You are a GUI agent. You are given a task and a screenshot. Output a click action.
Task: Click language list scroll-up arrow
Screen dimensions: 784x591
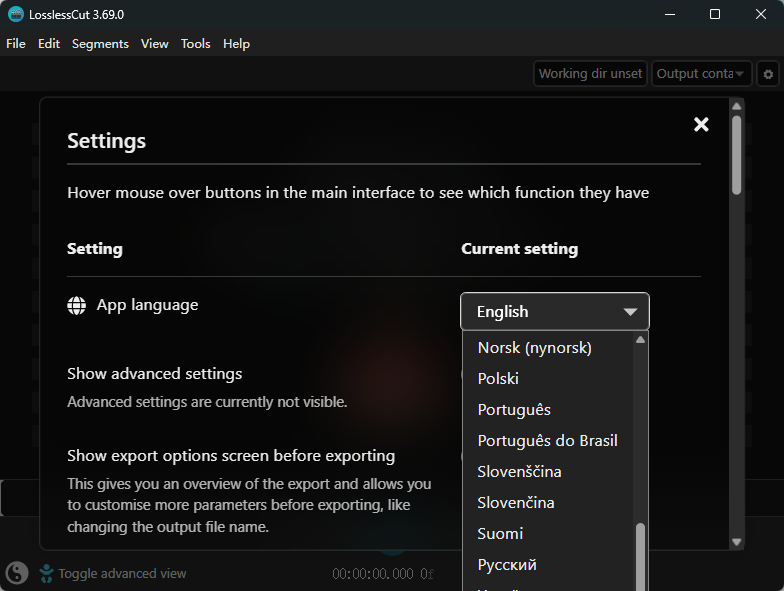click(x=640, y=340)
